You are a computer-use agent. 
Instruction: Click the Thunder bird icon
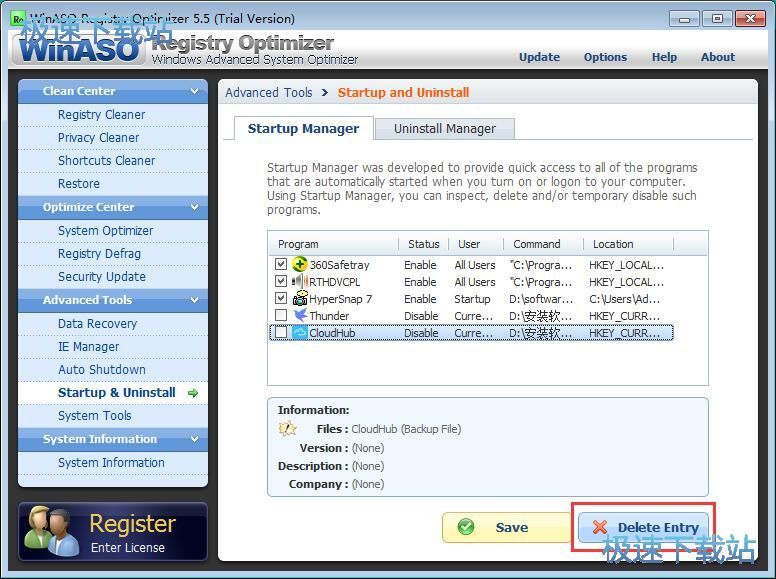[299, 315]
